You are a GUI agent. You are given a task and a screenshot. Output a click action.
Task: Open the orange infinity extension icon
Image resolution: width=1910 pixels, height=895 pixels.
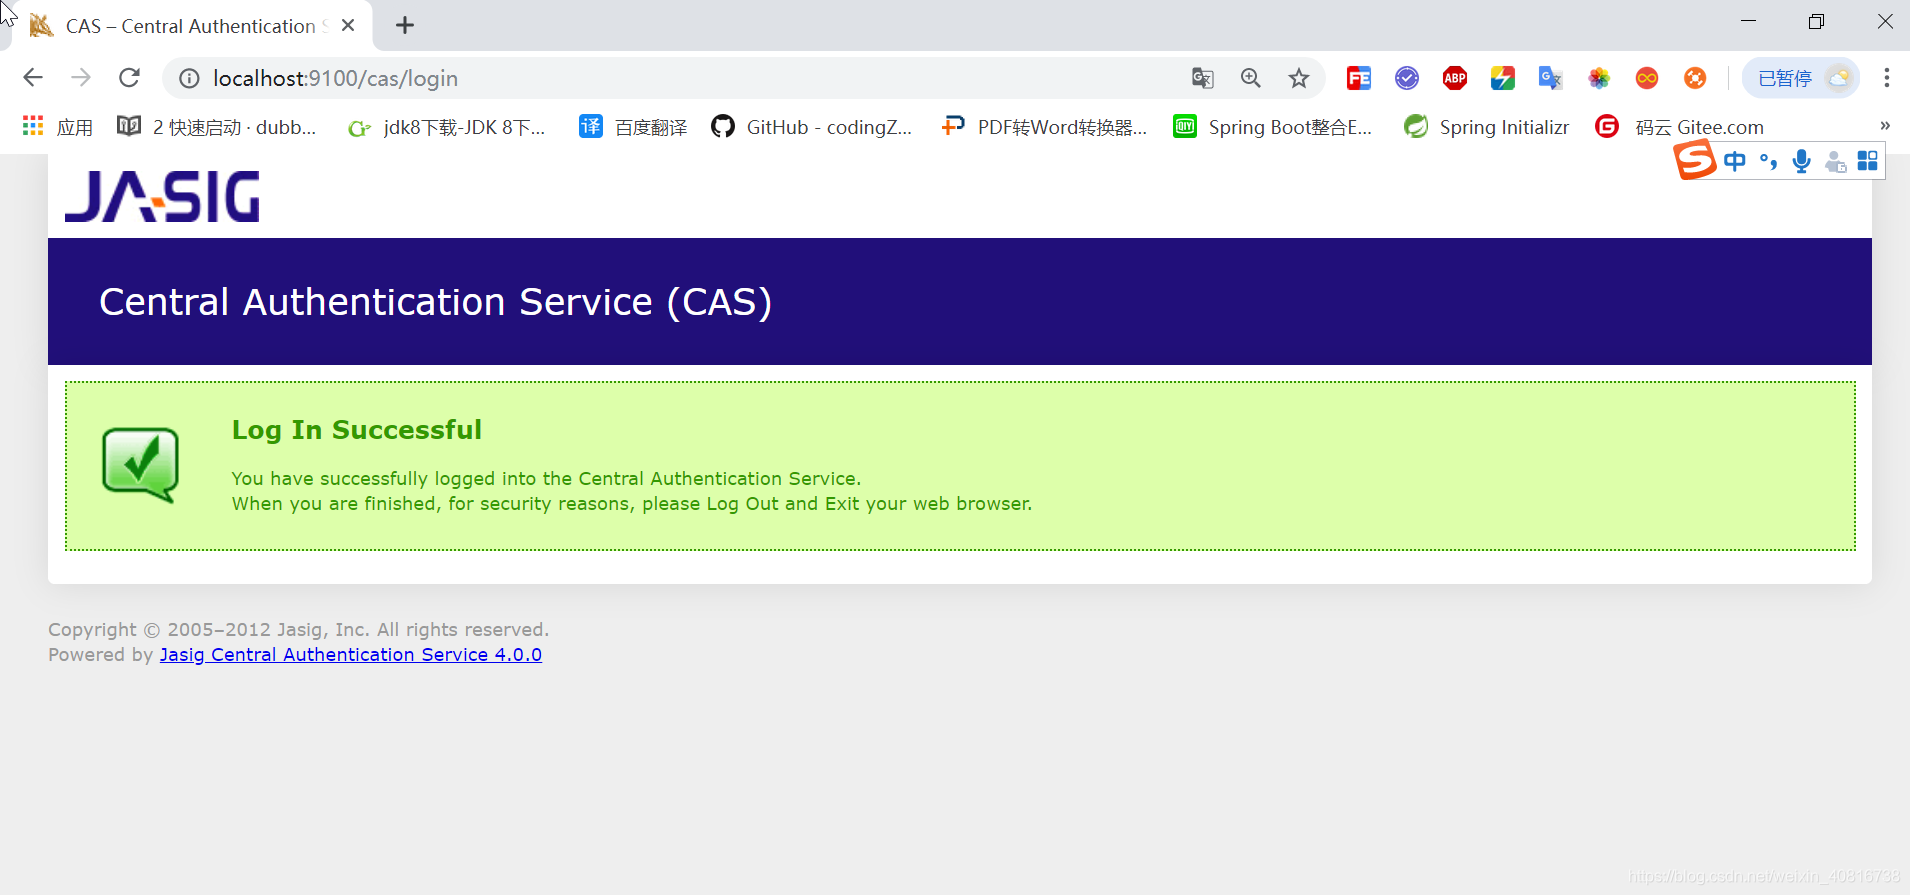(1647, 78)
